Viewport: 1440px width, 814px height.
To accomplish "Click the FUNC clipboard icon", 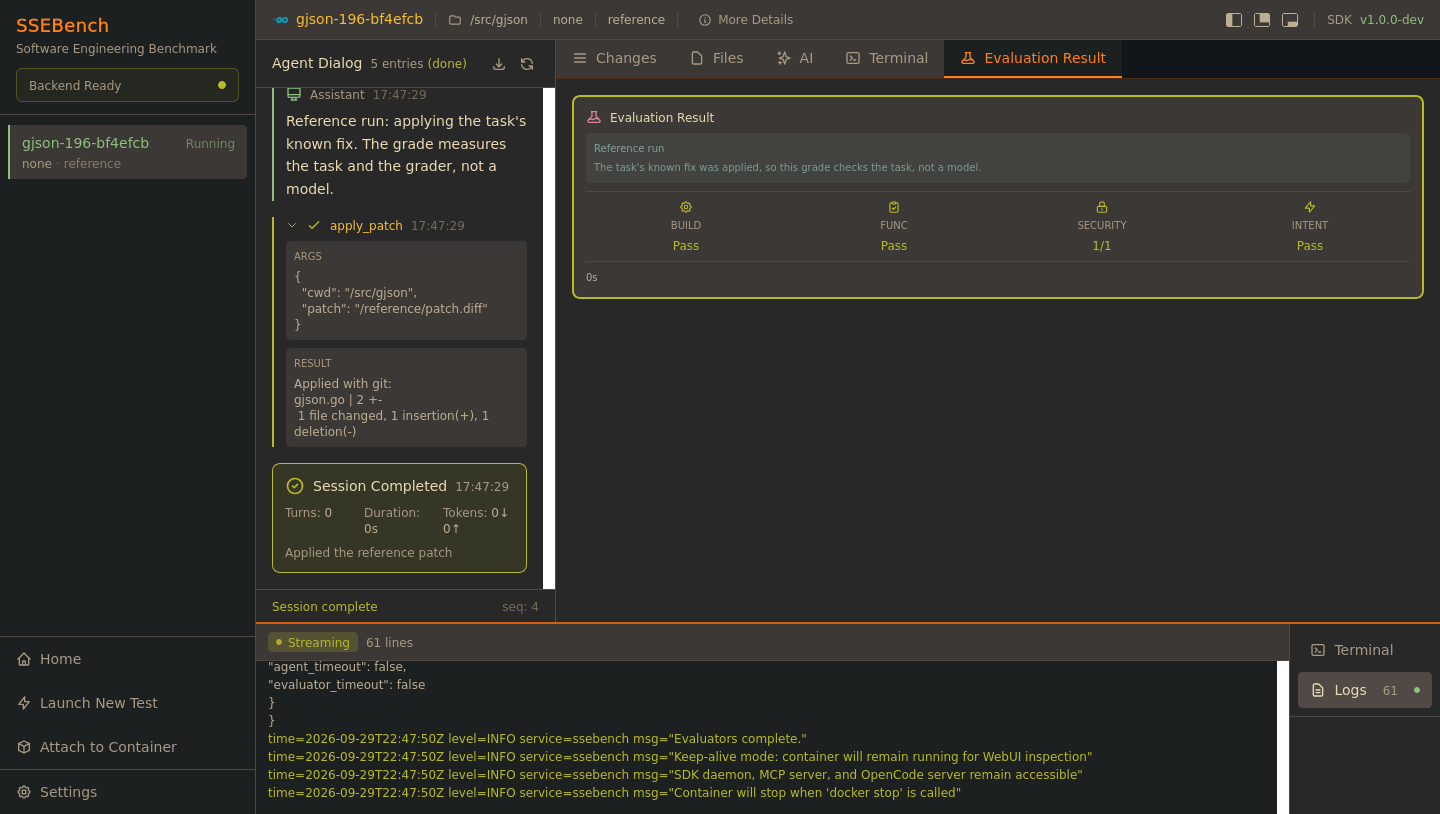I will click(x=894, y=207).
